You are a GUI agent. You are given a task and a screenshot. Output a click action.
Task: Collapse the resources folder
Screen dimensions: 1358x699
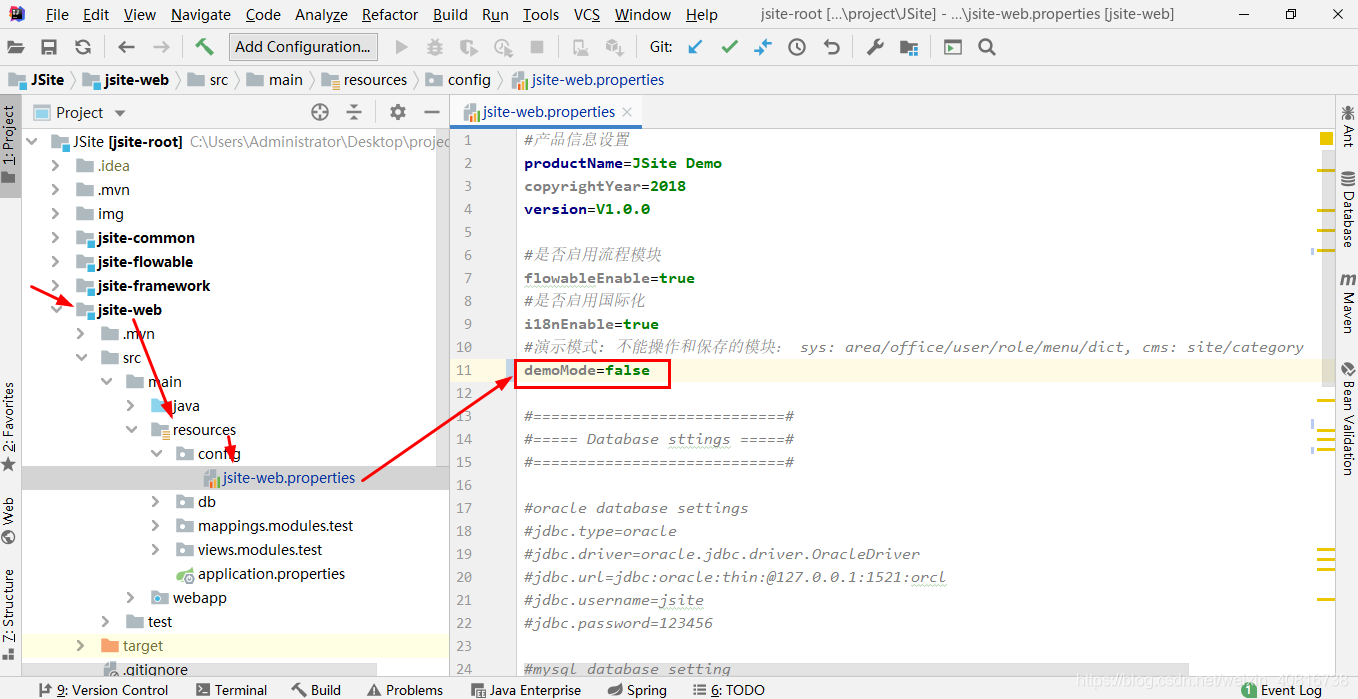click(131, 430)
